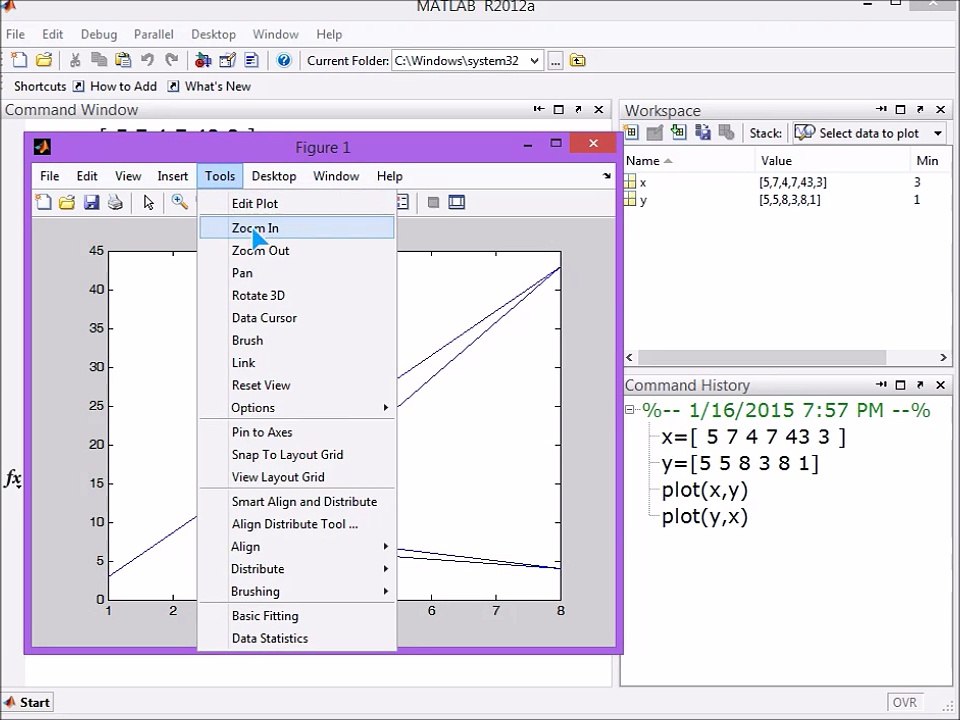Click the Copy icon in main toolbar

[99, 60]
